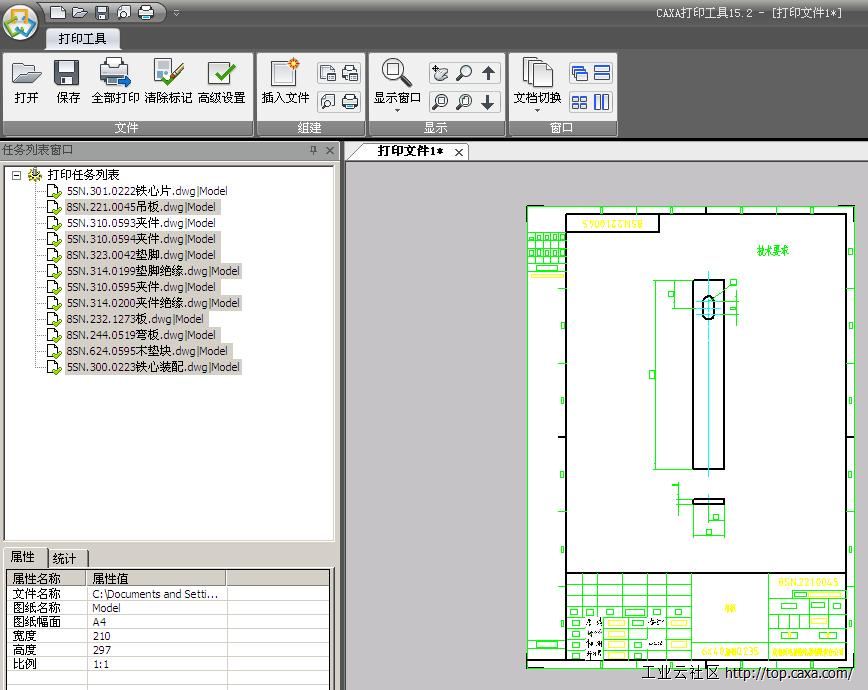Select the pan hand tool in 显示 group
The height and width of the screenshot is (690, 868).
(440, 73)
